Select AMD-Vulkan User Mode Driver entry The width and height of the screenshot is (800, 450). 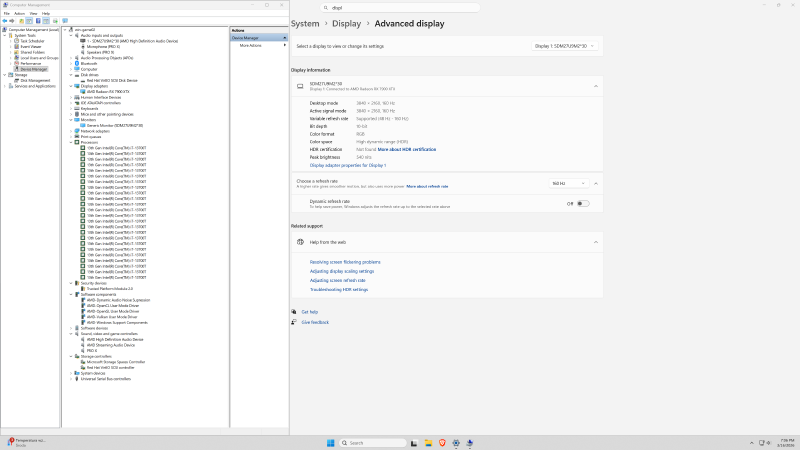click(x=112, y=317)
